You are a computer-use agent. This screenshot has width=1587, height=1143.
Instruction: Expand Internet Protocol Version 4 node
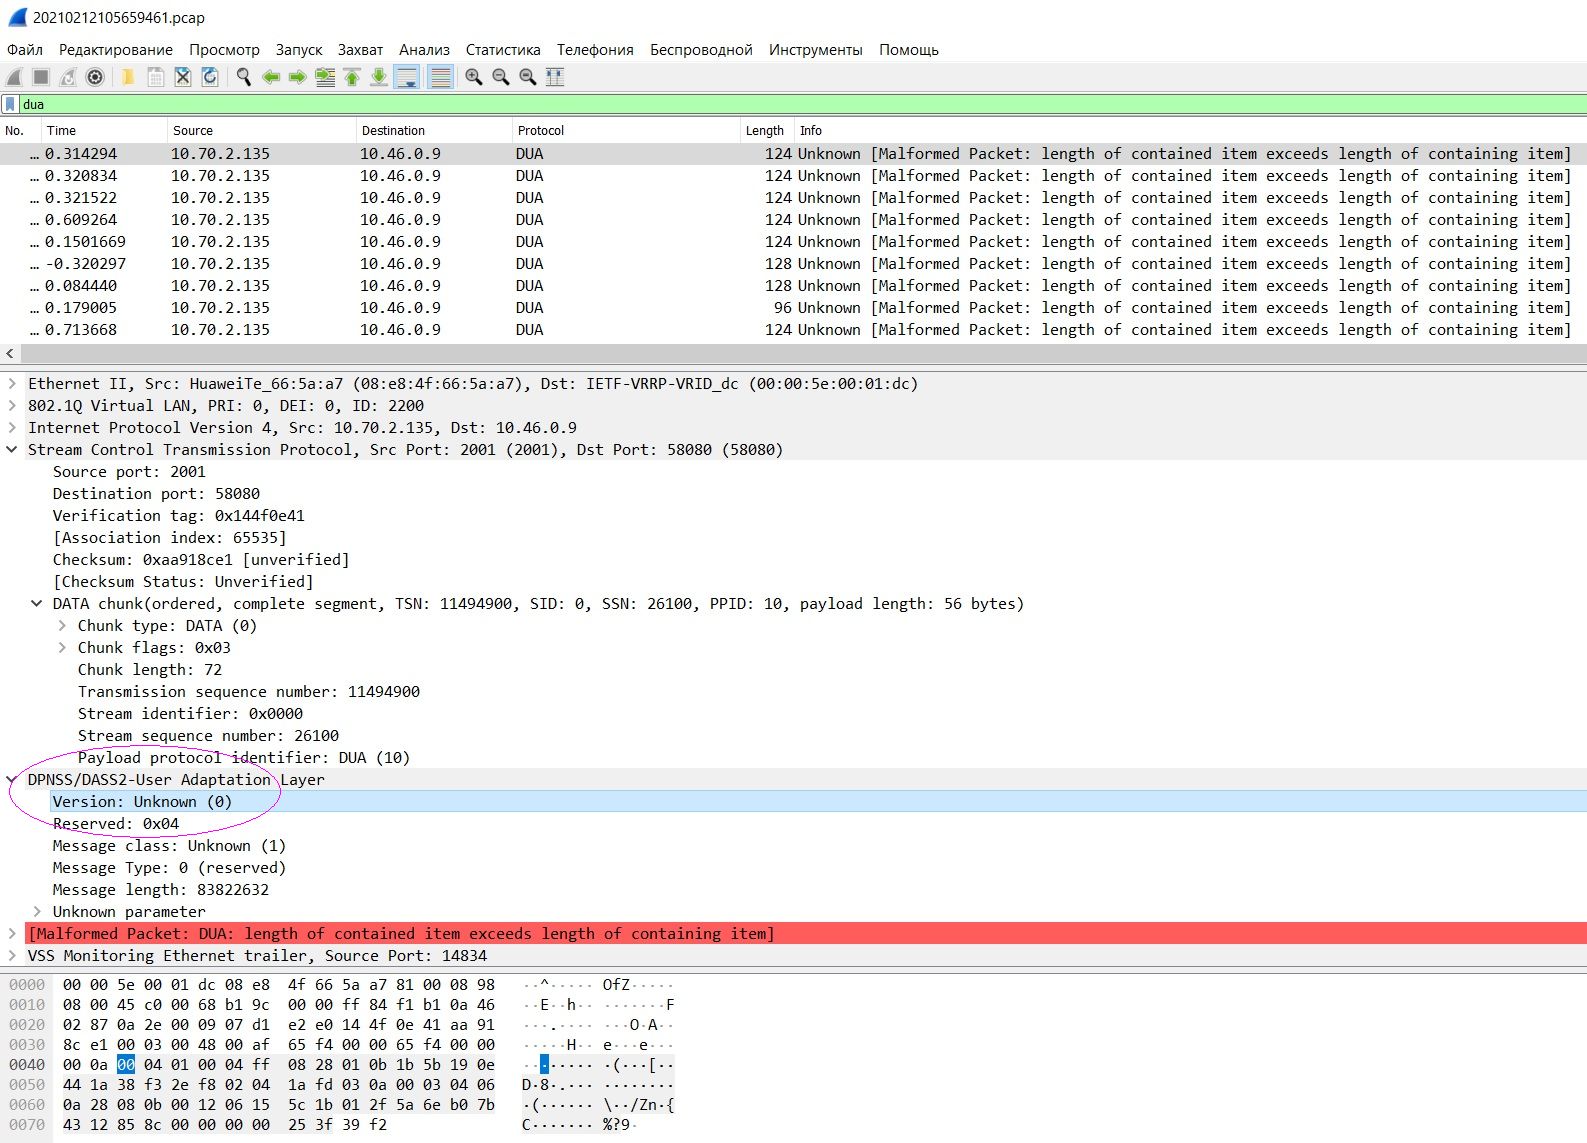[x=12, y=427]
